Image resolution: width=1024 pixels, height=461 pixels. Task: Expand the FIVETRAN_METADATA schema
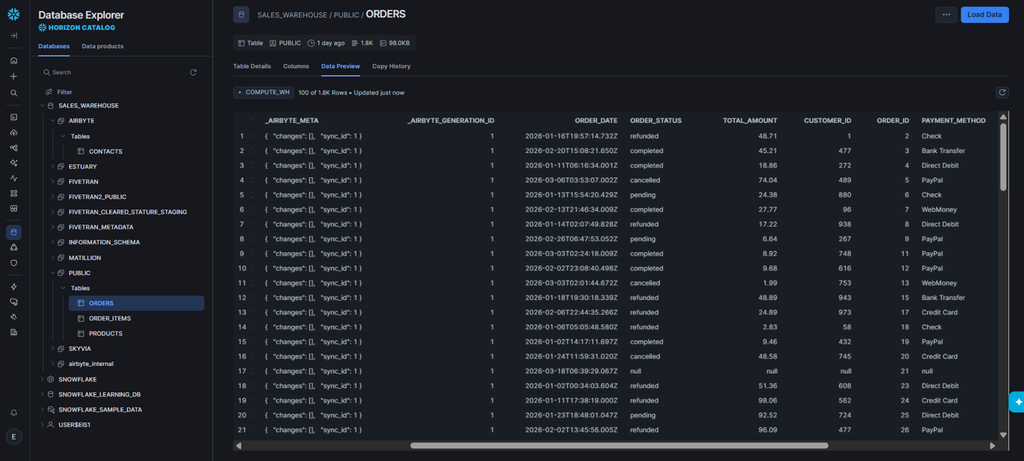point(53,227)
